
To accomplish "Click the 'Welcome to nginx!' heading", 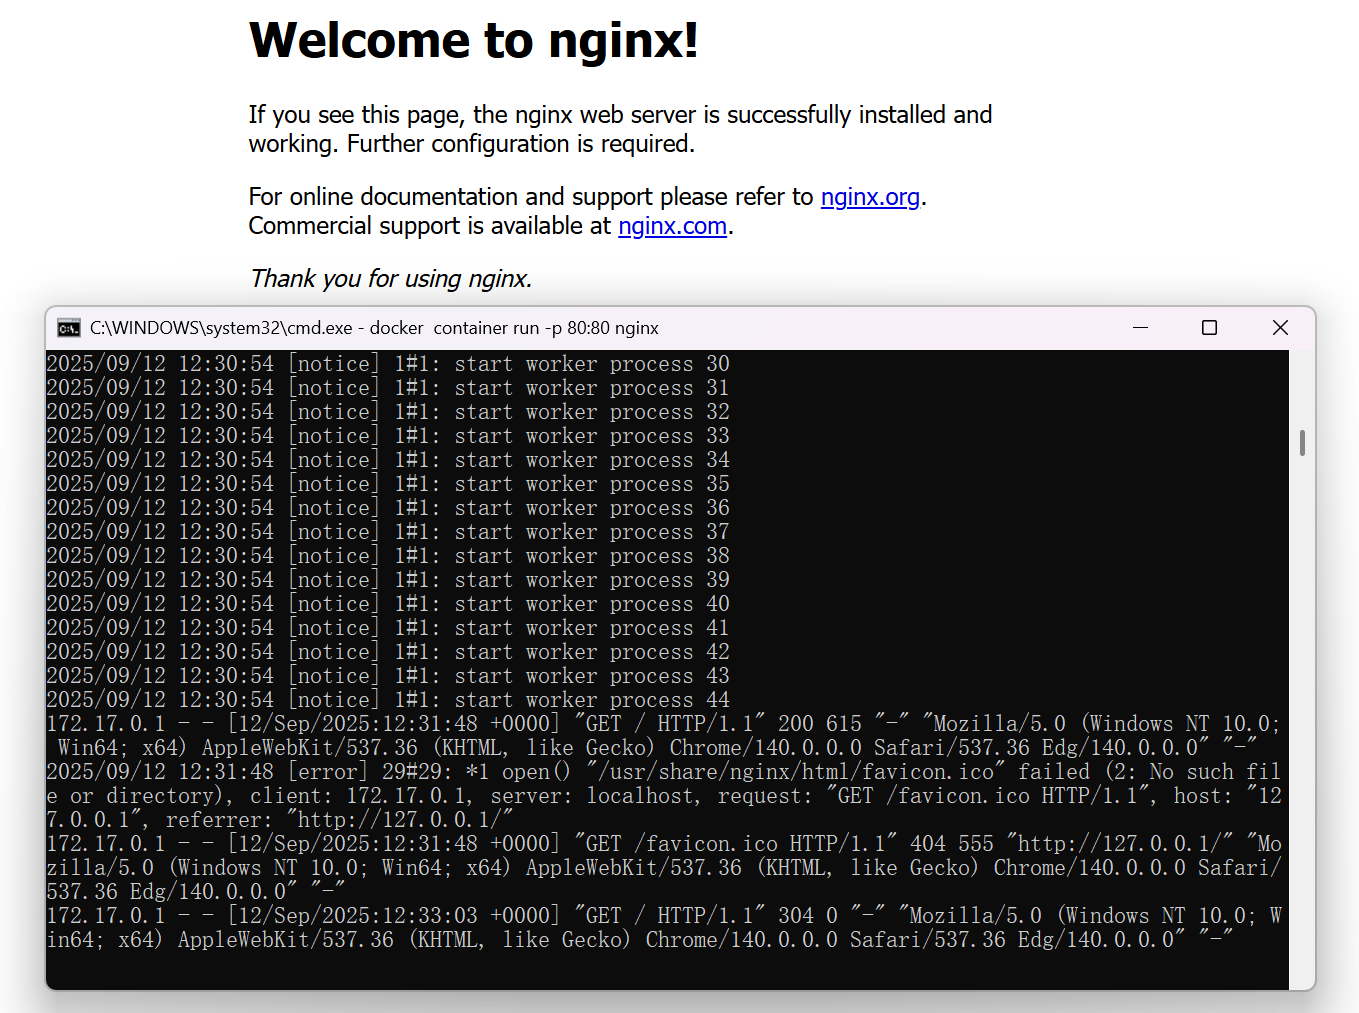I will [x=473, y=41].
